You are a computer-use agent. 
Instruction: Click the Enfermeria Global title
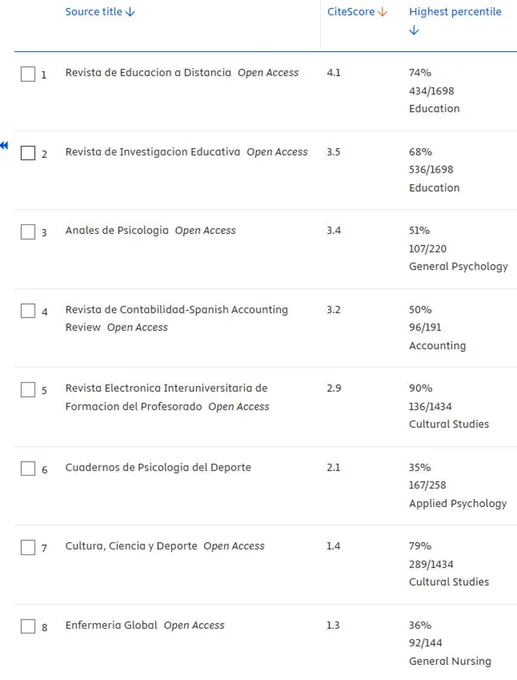tap(111, 625)
